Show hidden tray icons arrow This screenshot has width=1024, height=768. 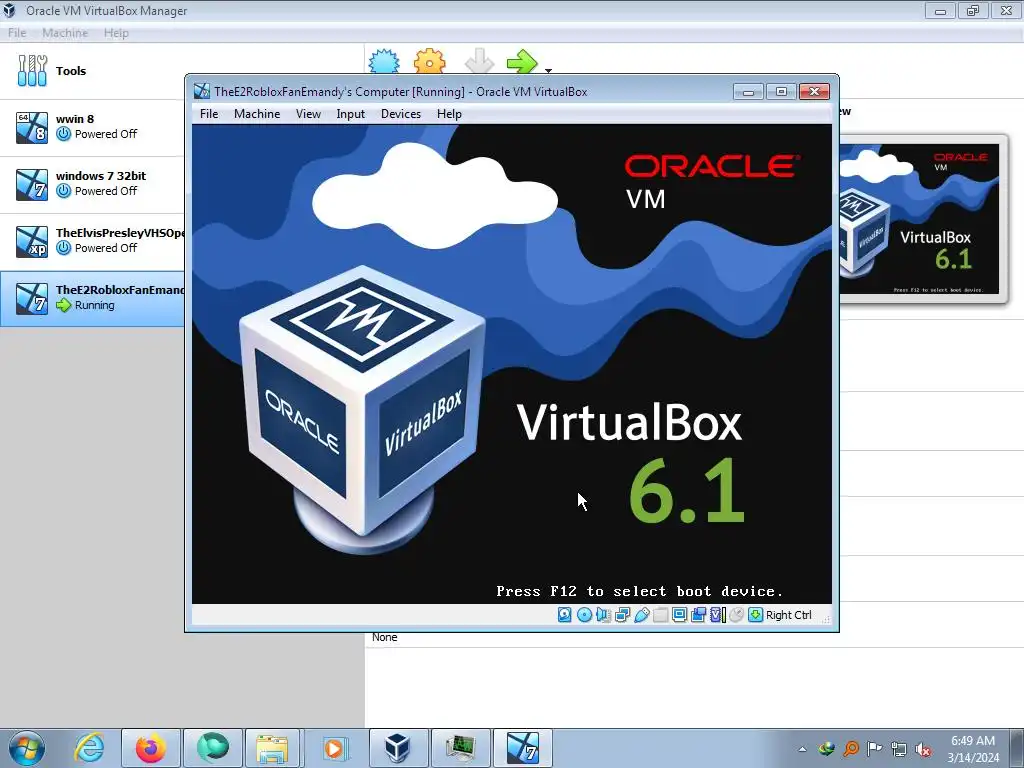click(803, 749)
